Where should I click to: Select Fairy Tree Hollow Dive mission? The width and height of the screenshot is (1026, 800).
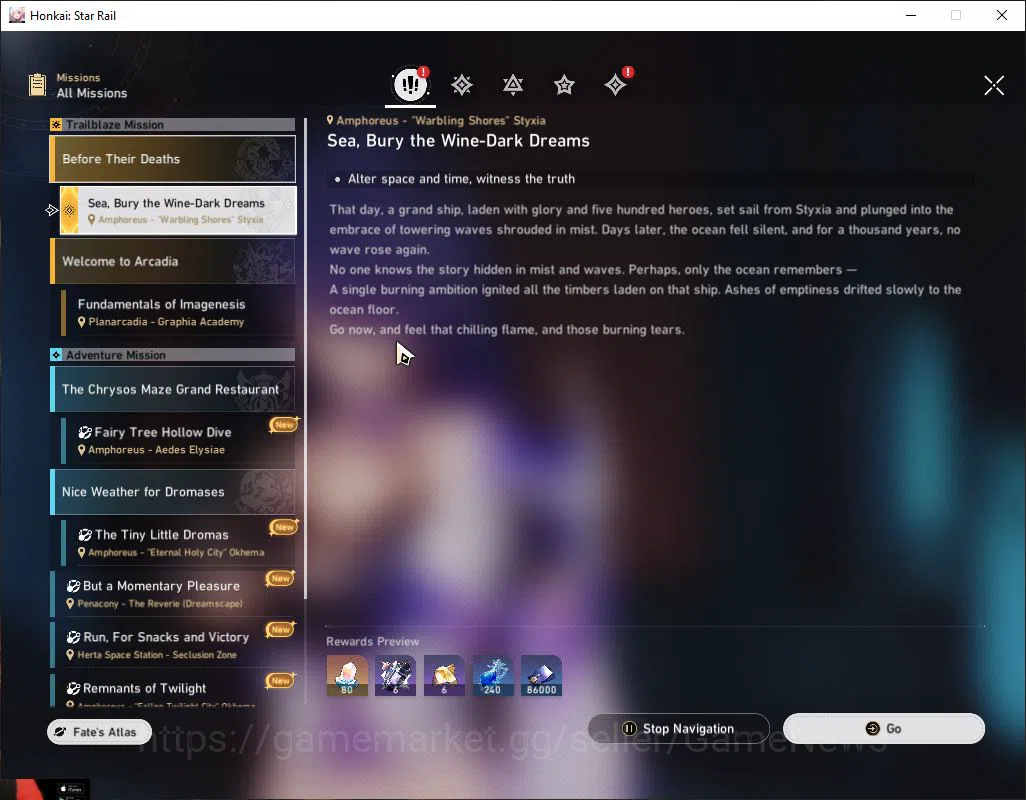click(178, 440)
